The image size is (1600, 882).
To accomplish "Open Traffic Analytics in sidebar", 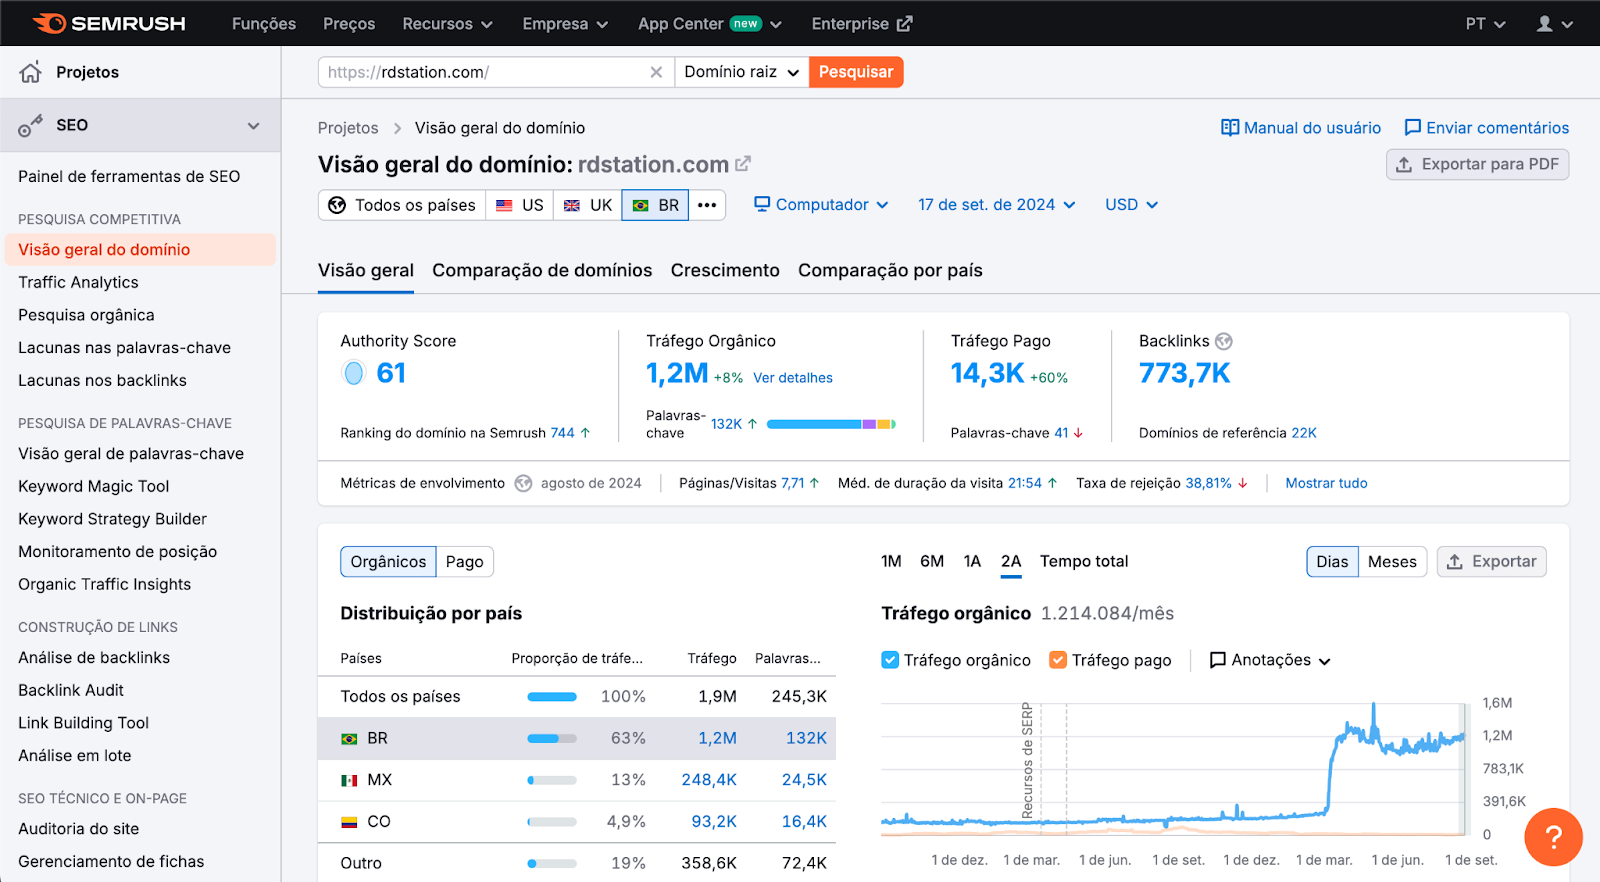I will click(x=78, y=282).
